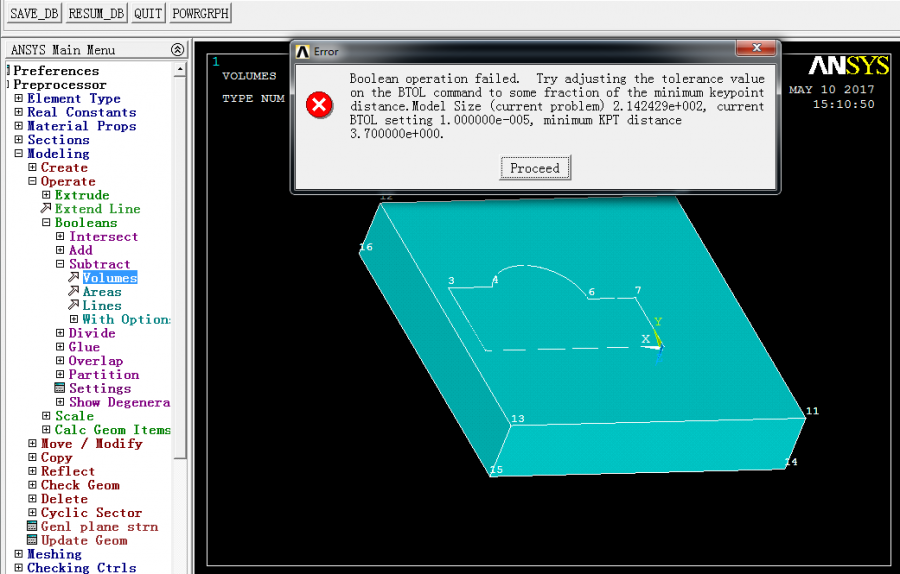
Task: Select Areas under Subtract
Action: pos(102,292)
